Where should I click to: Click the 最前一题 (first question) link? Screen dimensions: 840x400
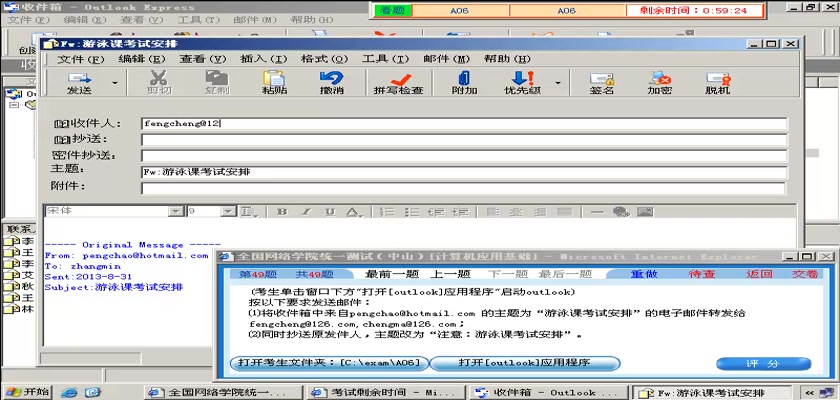point(392,274)
